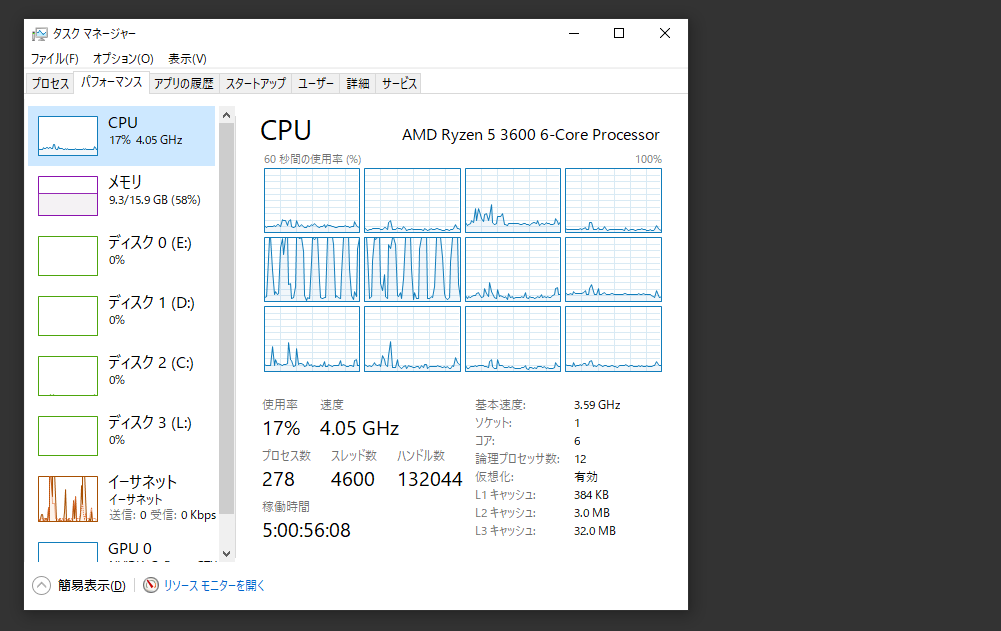Click the bottom-left logical processor graph
This screenshot has height=631, width=1001.
click(312, 338)
